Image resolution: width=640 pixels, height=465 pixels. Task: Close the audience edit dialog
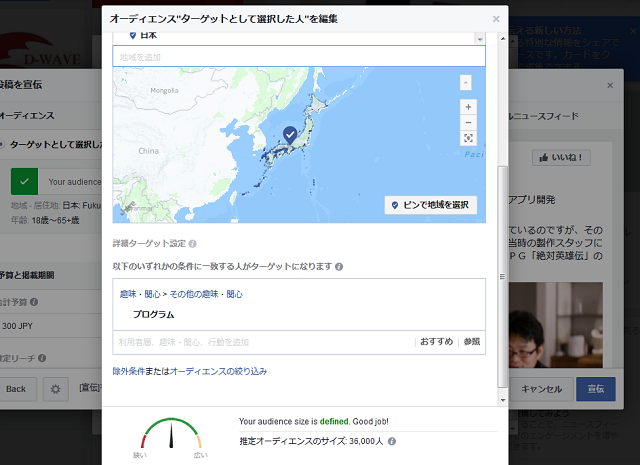[496, 18]
